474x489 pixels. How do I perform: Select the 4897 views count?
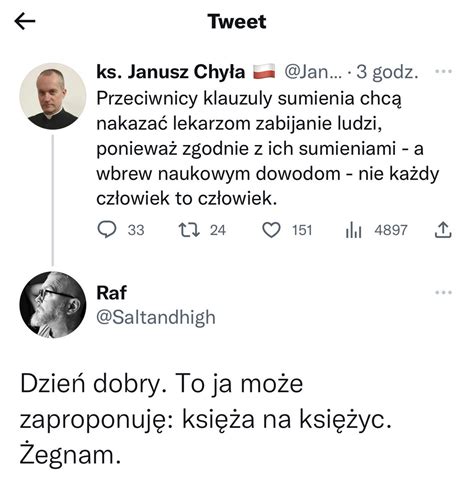pyautogui.click(x=391, y=230)
